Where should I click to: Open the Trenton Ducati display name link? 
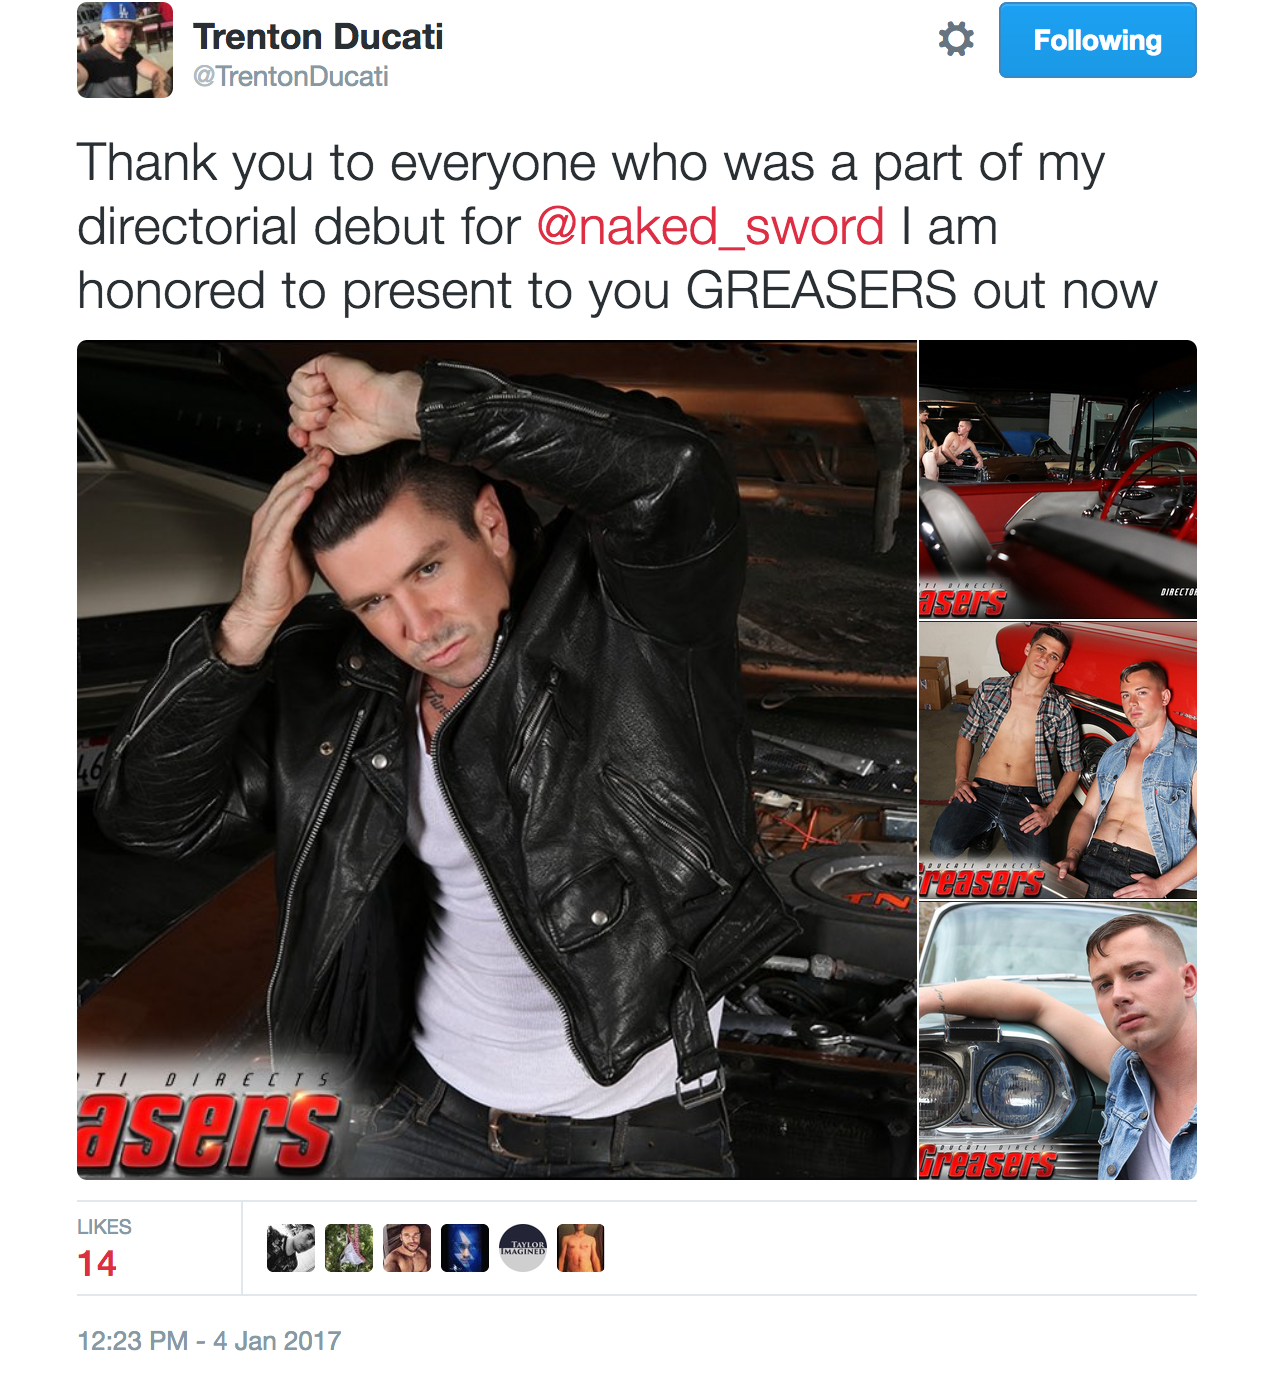[318, 37]
